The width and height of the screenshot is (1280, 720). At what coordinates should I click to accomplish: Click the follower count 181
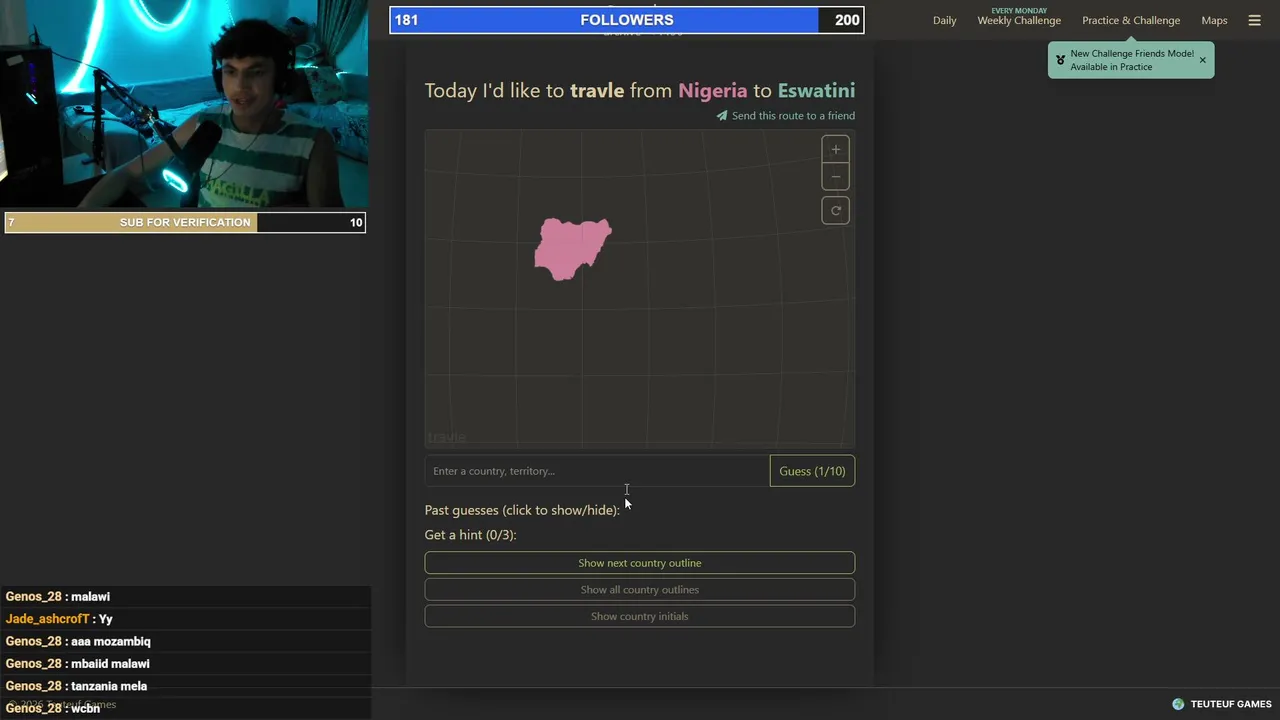406,20
